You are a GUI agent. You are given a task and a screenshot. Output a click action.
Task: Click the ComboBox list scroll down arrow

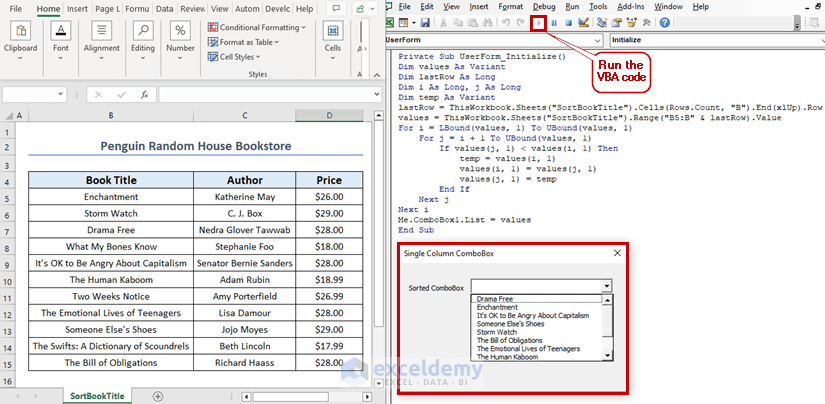[x=608, y=356]
